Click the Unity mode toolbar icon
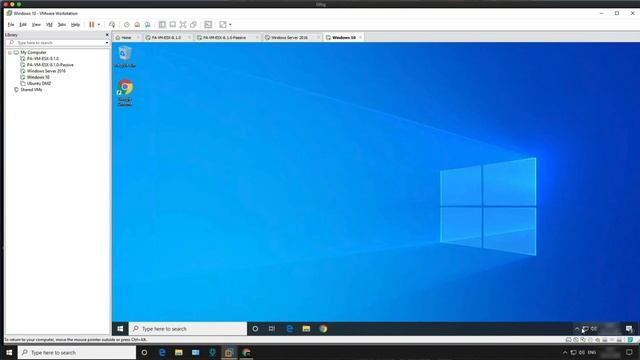The image size is (640, 360). pyautogui.click(x=193, y=24)
